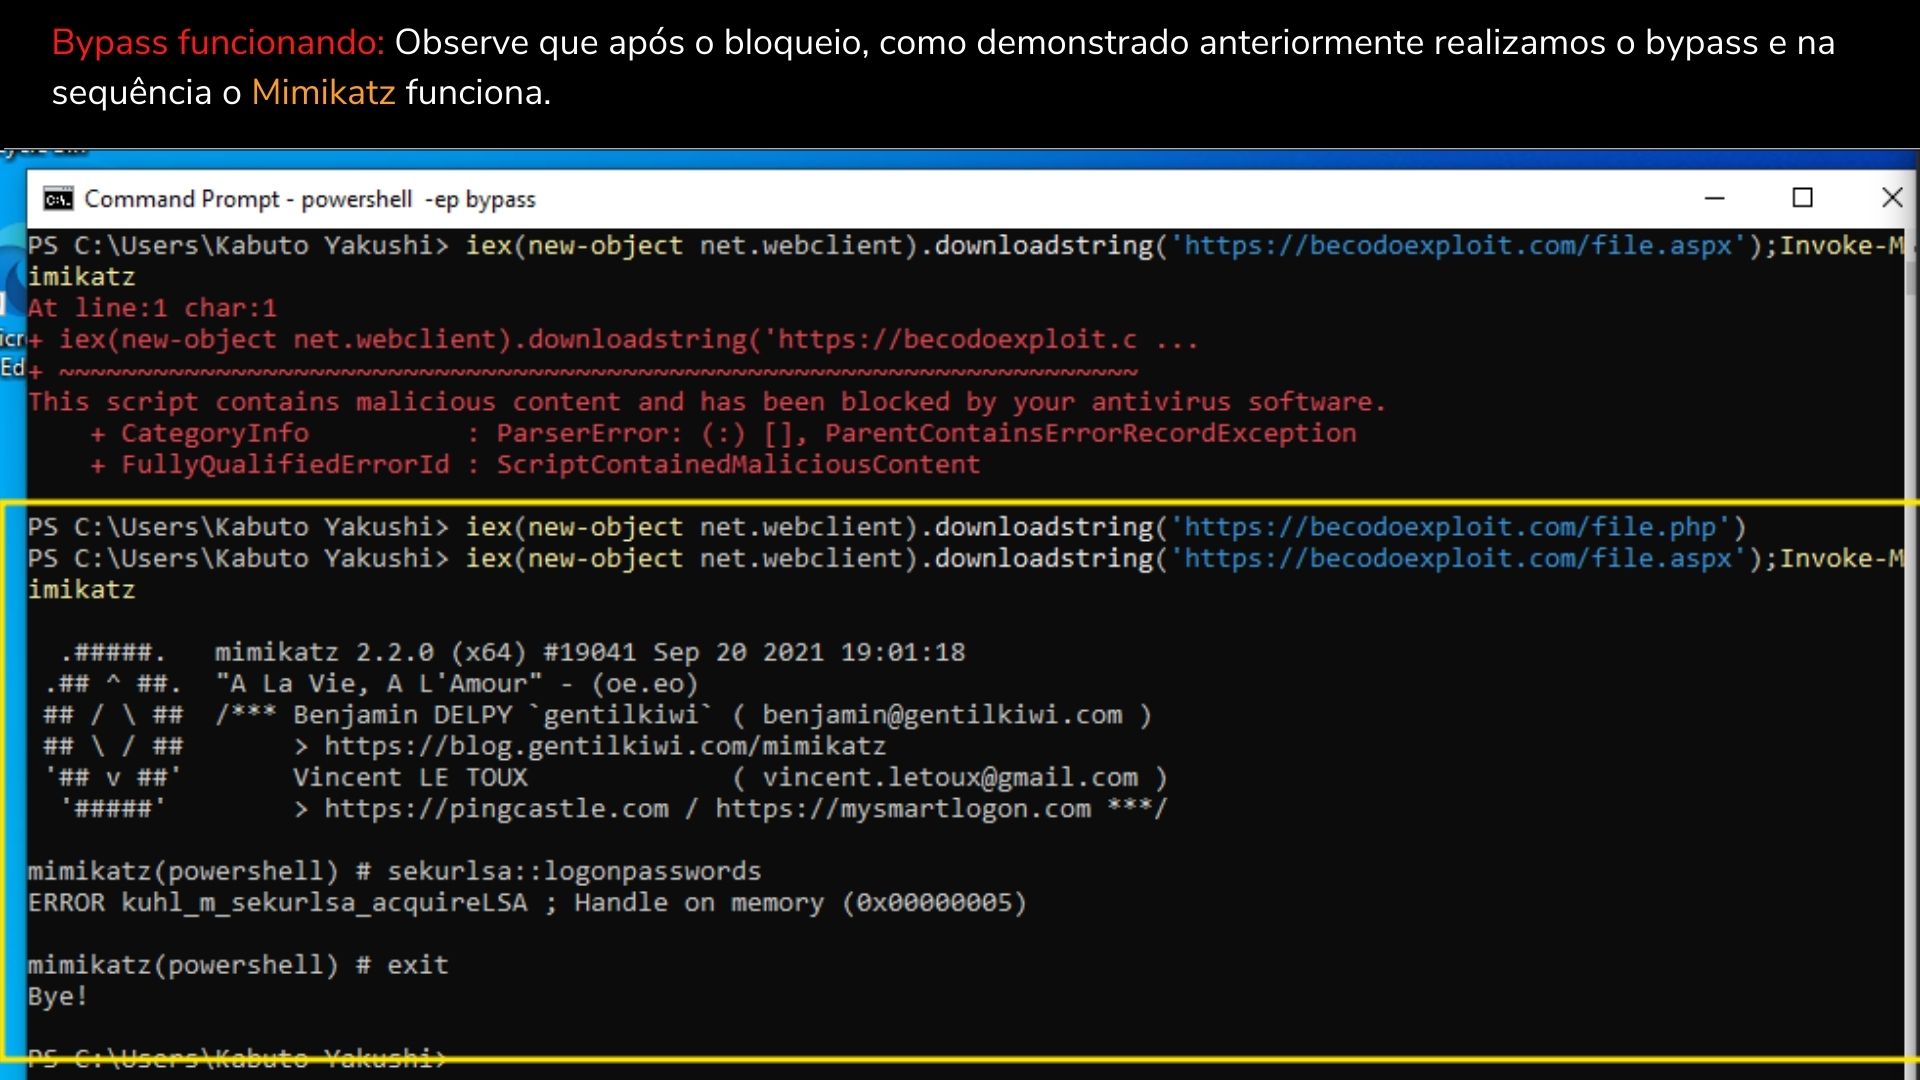The image size is (1920, 1080).
Task: Minimize the Command Prompt window
Action: pyautogui.click(x=1716, y=198)
